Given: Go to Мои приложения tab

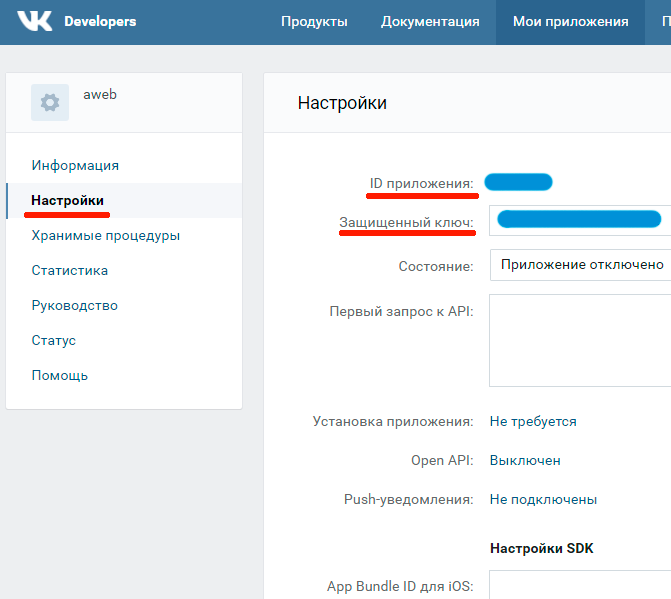Looking at the screenshot, I should click(570, 22).
